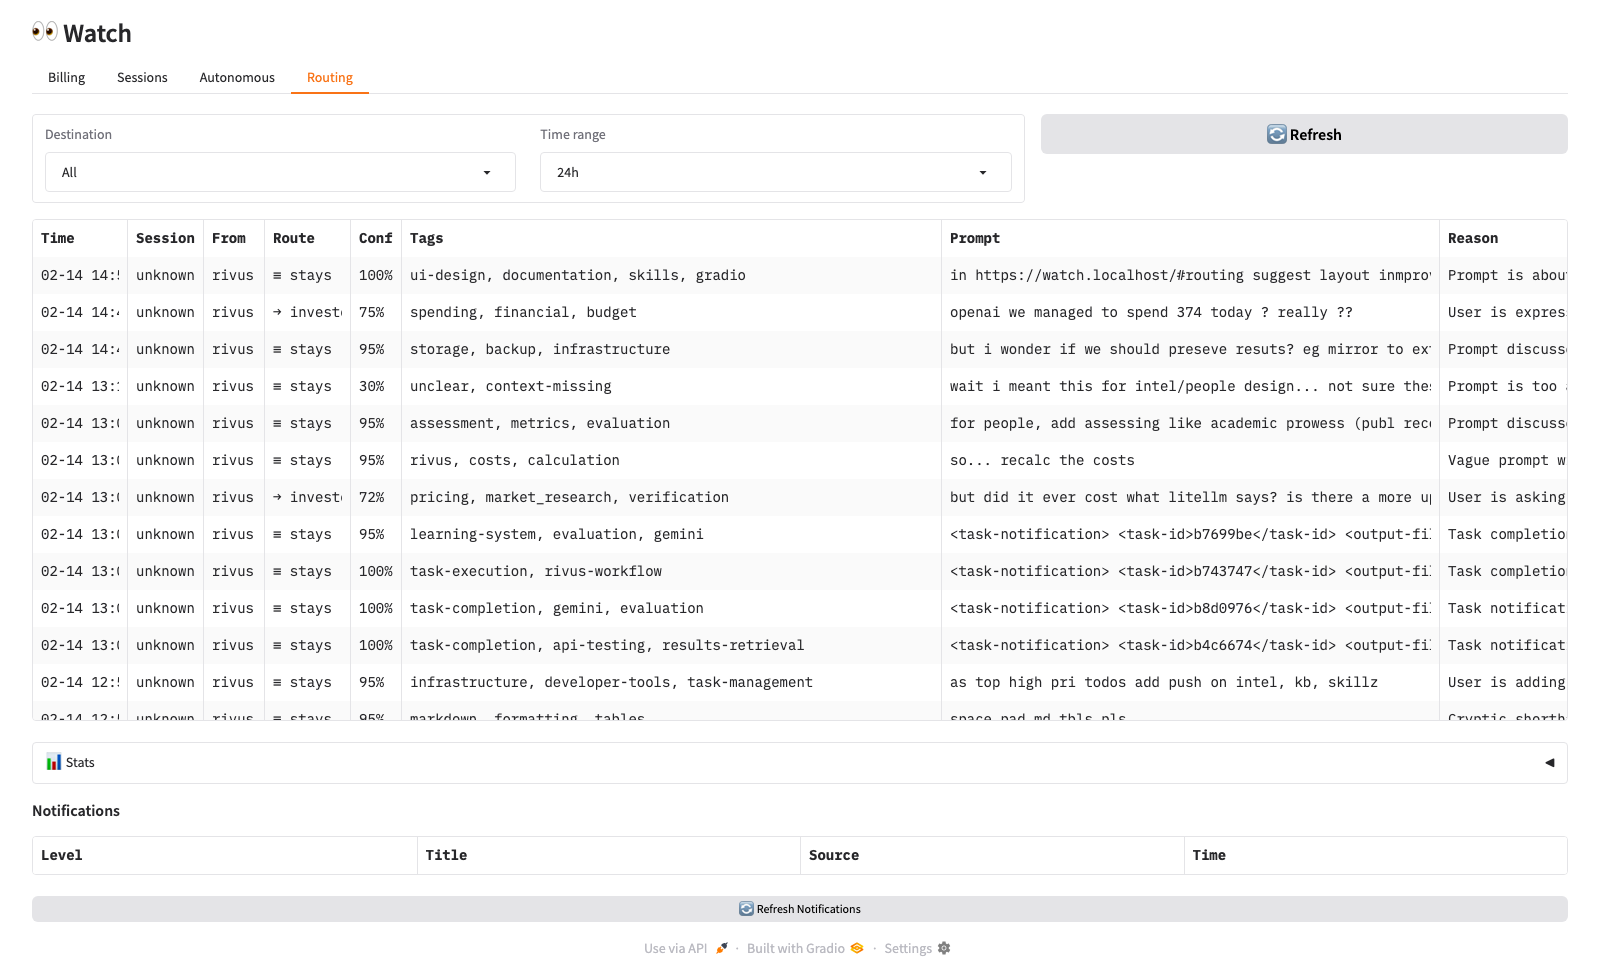Click the rocket icon next to Use via API
The image size is (1600, 975).
(722, 948)
